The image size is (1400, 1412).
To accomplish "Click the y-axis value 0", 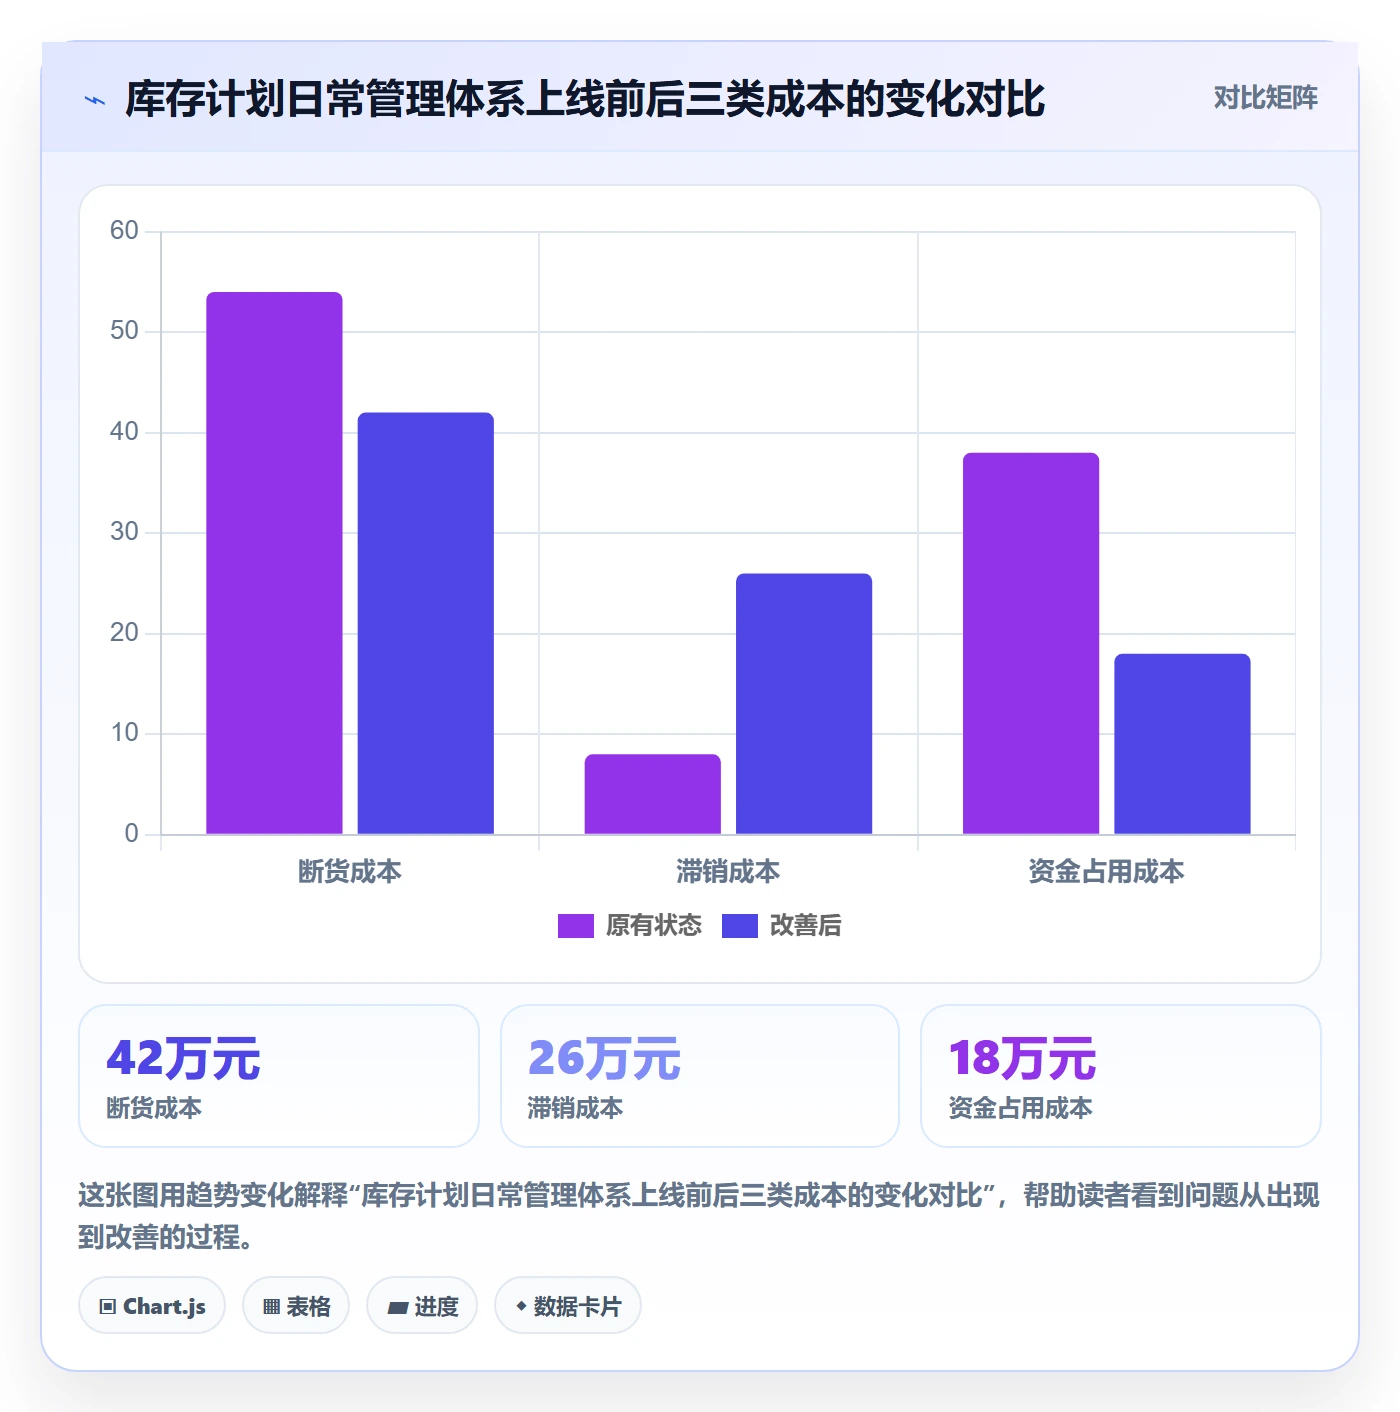I will coord(131,834).
